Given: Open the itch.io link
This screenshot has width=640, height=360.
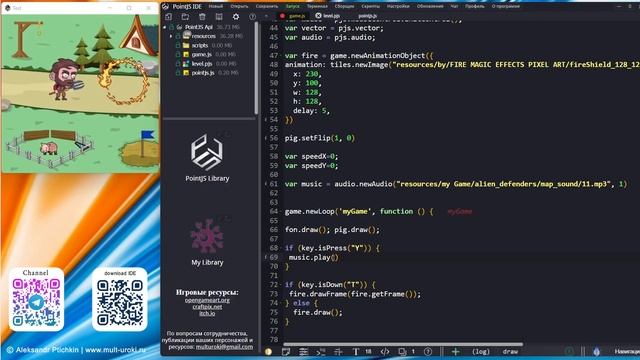Looking at the screenshot, I should pos(207,313).
